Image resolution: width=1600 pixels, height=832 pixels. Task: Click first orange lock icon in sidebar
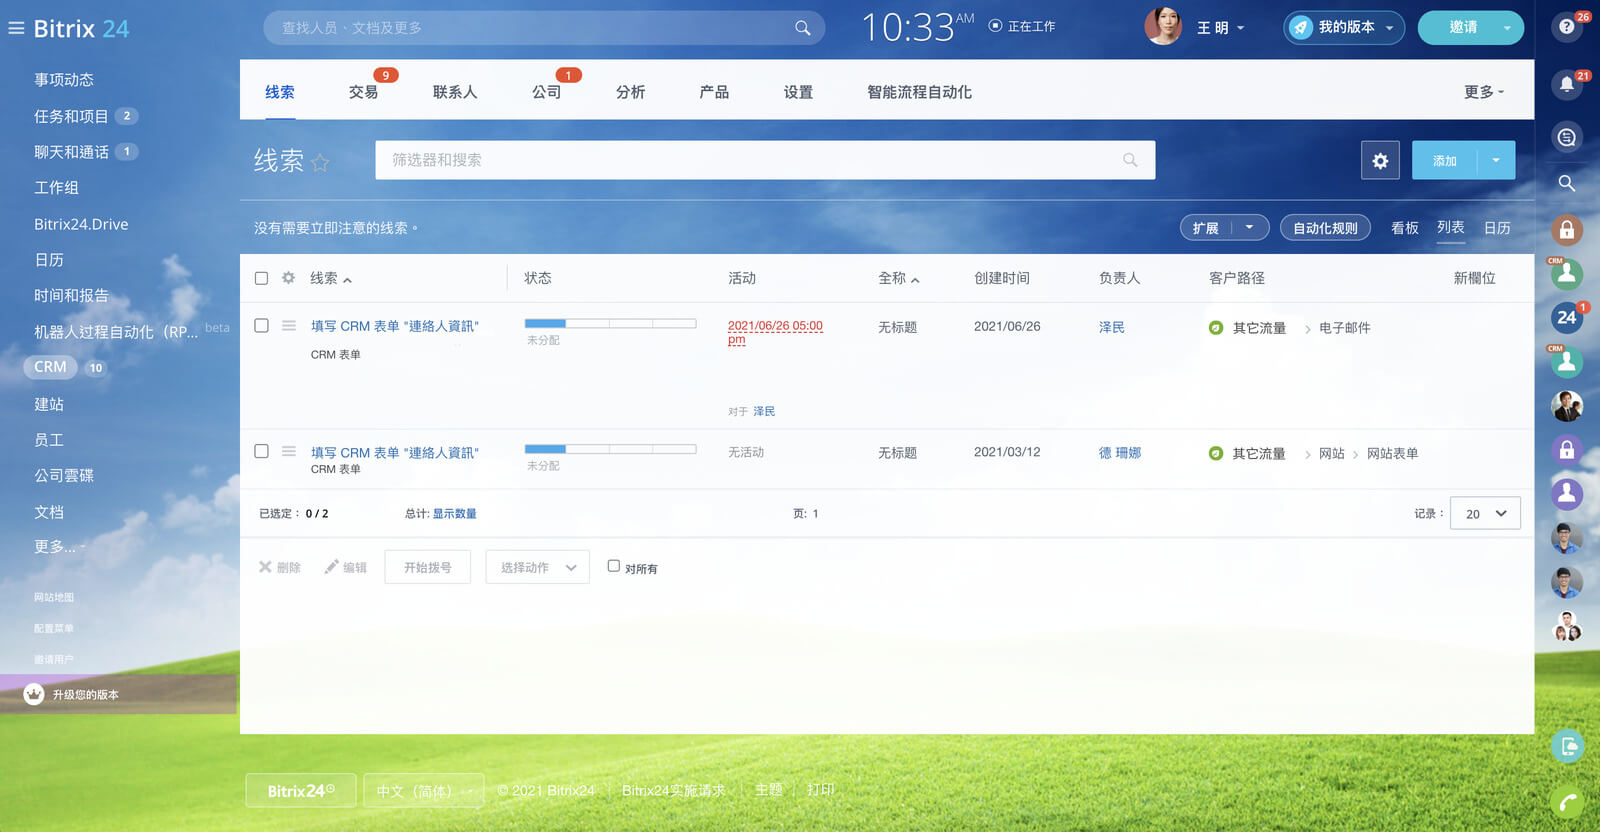[1567, 230]
